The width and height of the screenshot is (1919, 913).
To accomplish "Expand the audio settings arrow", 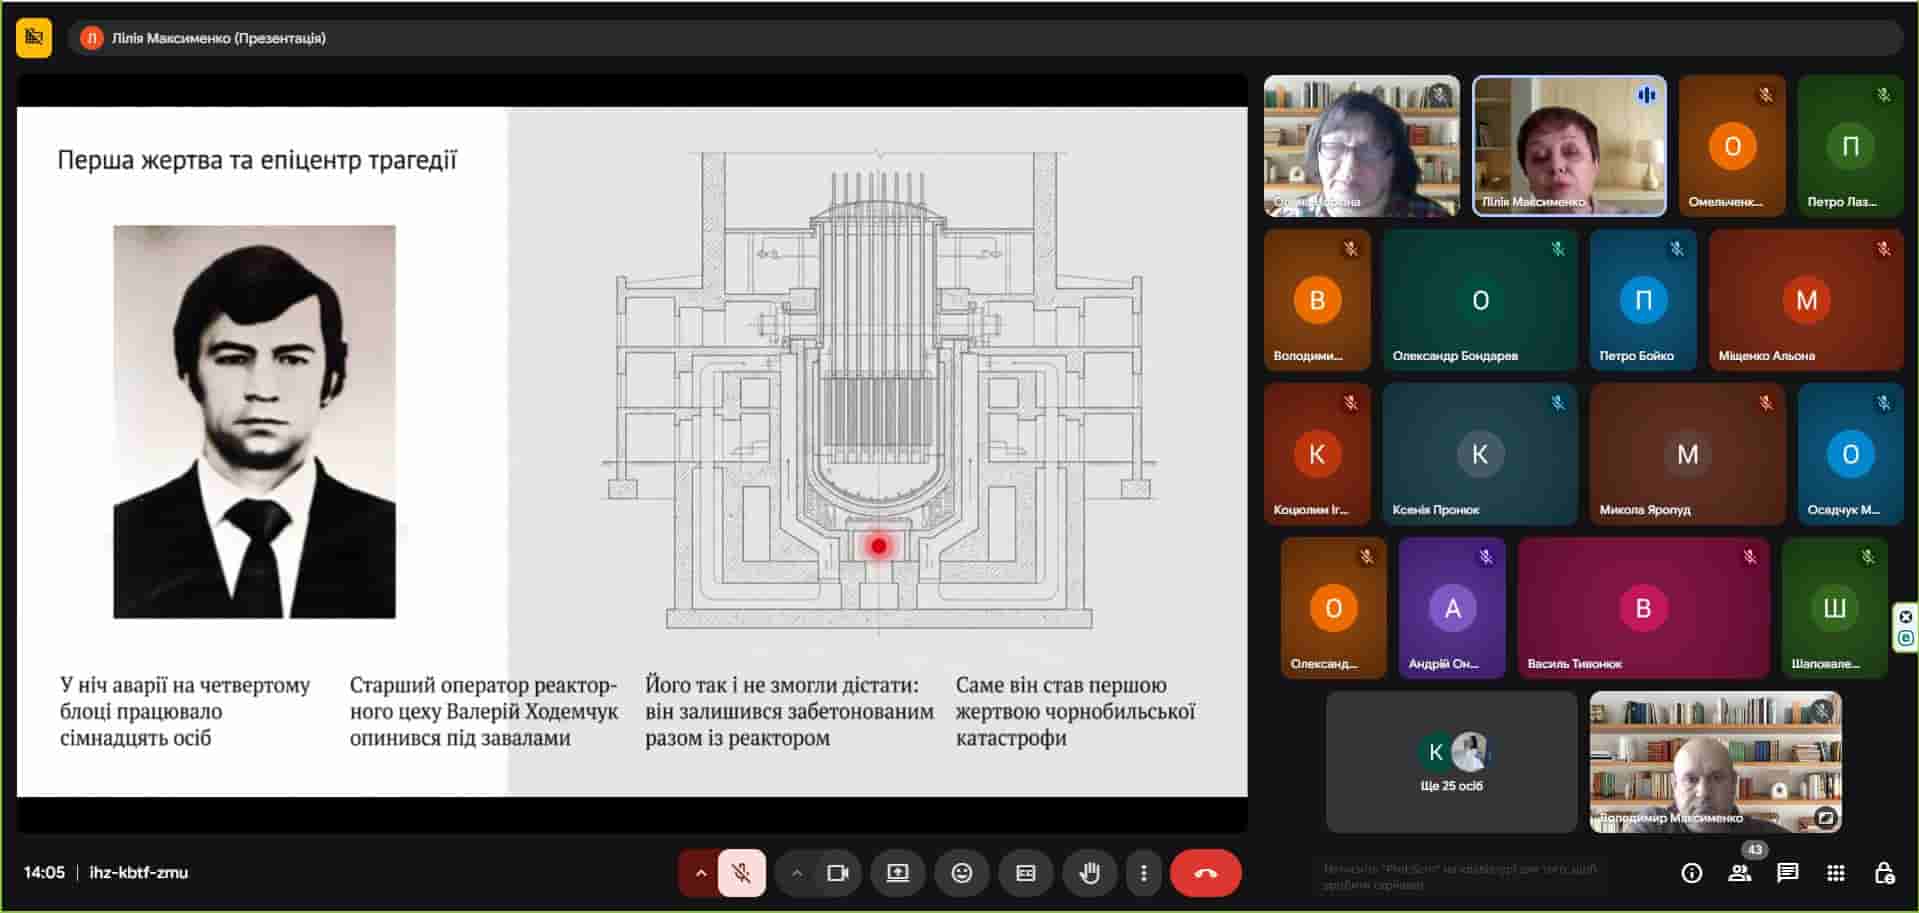I will pyautogui.click(x=700, y=873).
